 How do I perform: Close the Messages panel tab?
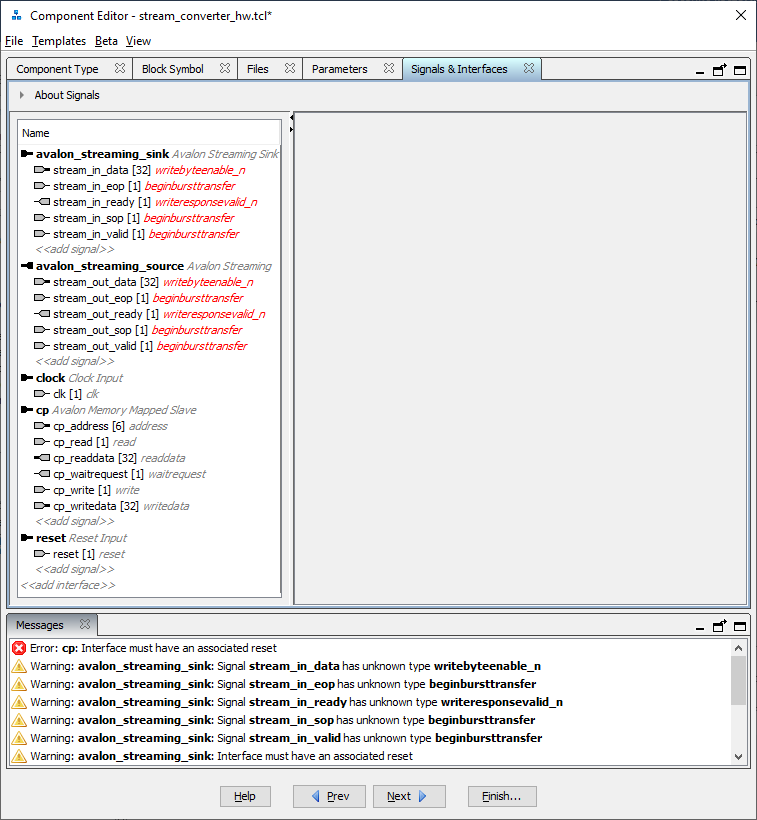[x=85, y=625]
